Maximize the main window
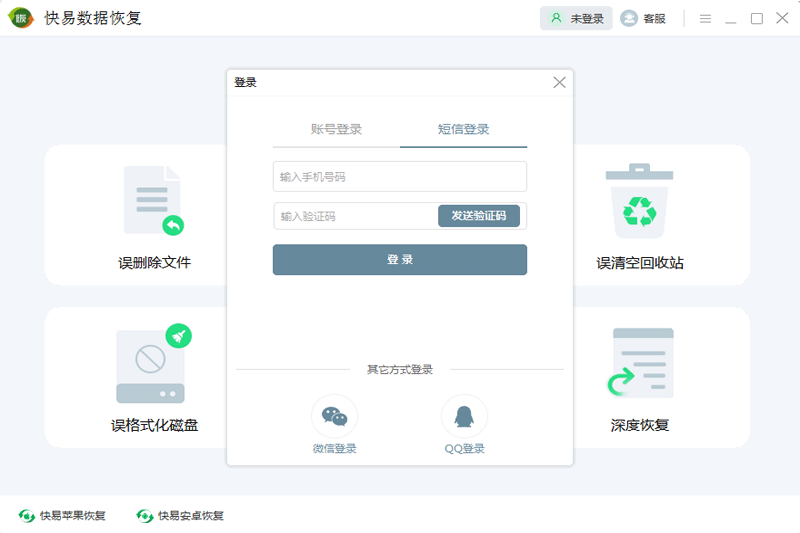This screenshot has height=533, width=800. tap(757, 19)
